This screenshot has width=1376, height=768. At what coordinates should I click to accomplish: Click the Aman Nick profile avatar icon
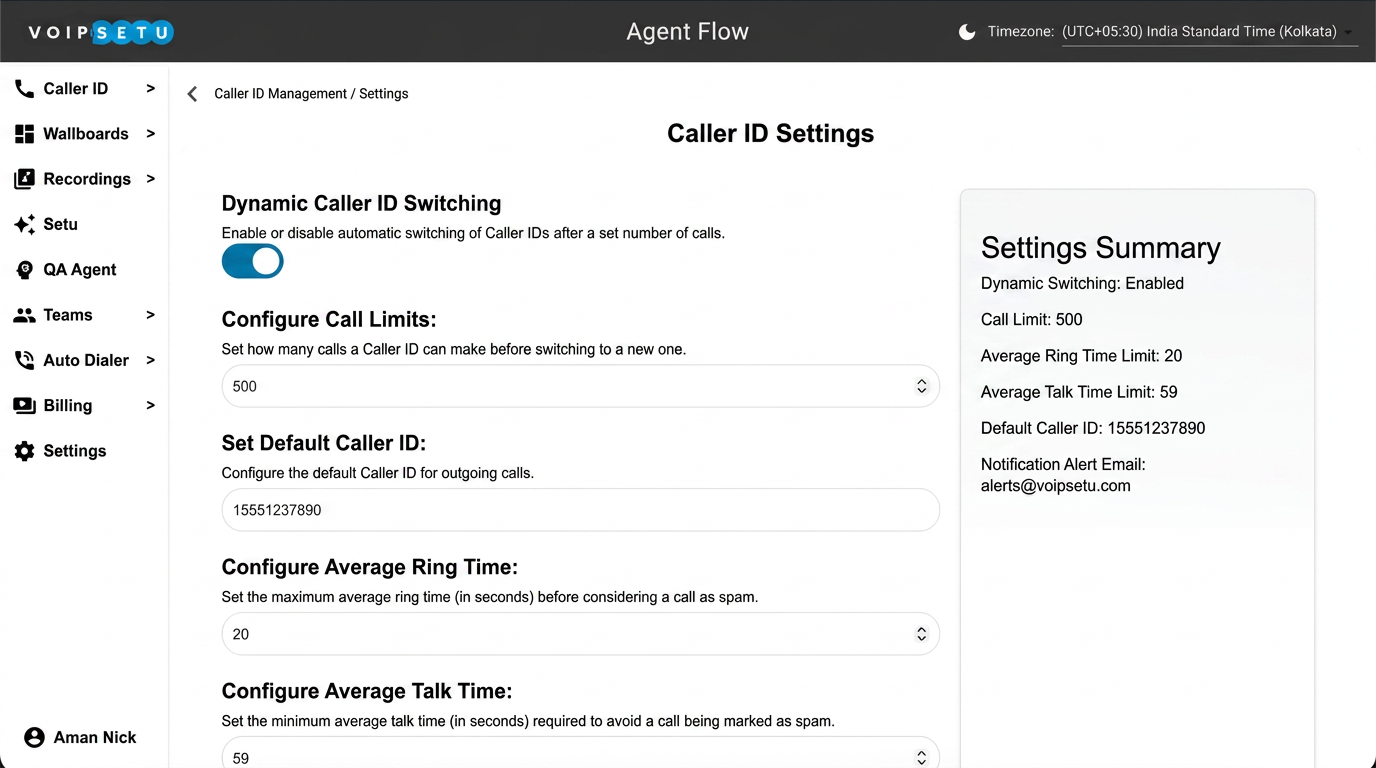coord(34,737)
